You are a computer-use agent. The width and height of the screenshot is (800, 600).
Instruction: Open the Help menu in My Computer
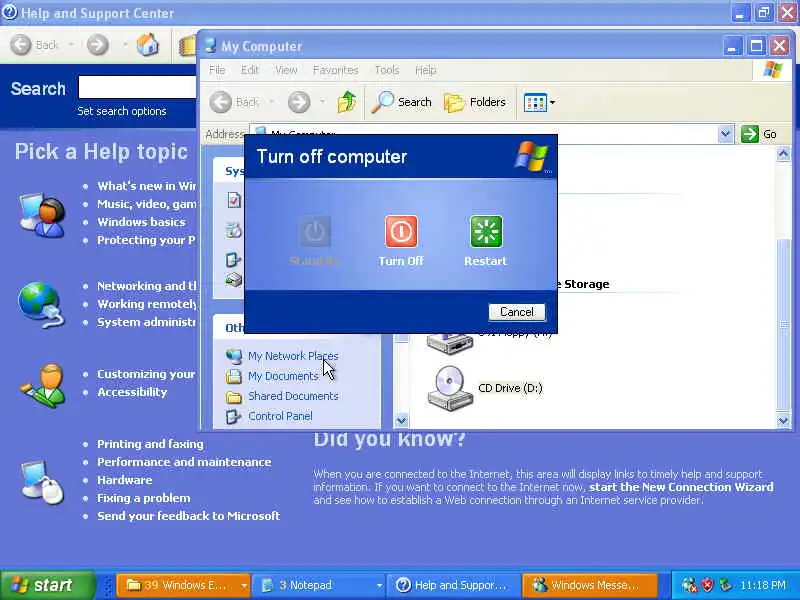tap(425, 70)
